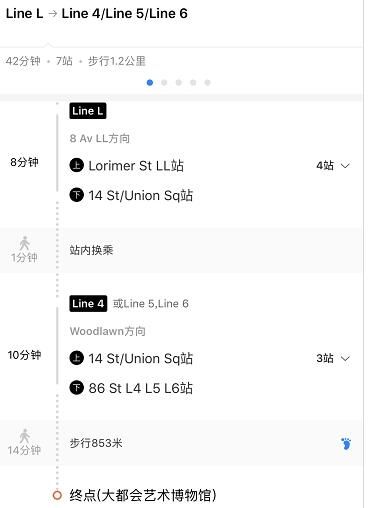
Task: Open the 站内换乘 transfer step
Action: pos(181,251)
